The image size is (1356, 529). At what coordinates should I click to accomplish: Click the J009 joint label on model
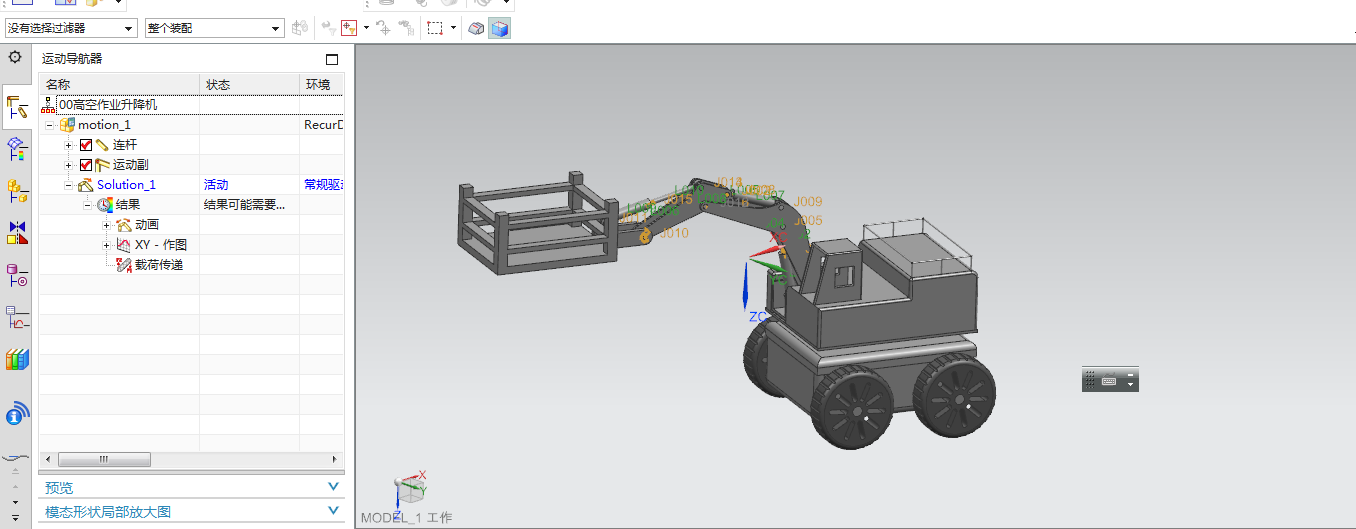coord(808,202)
